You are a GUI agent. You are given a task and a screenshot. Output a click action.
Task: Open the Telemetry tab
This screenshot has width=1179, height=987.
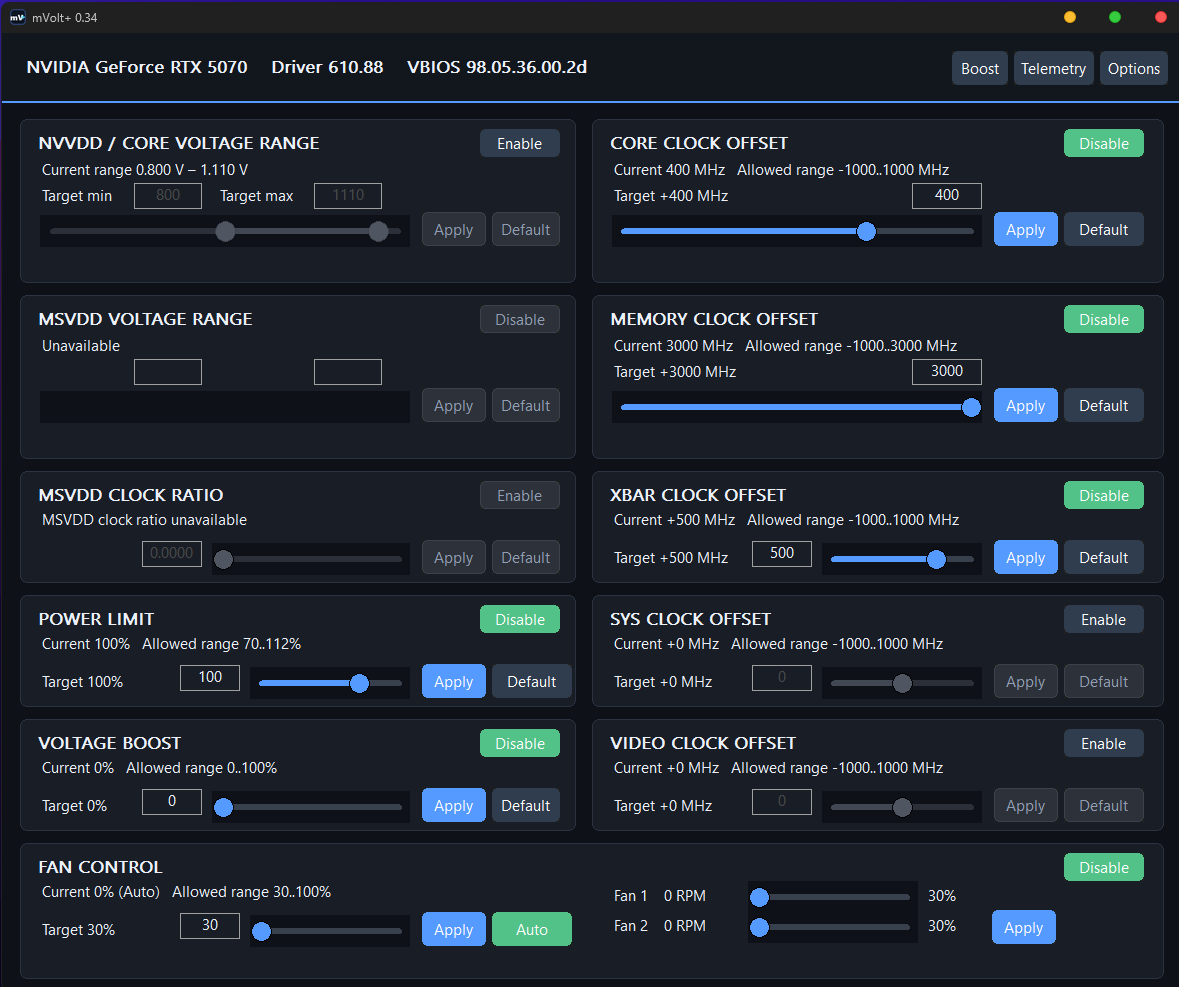click(1053, 68)
